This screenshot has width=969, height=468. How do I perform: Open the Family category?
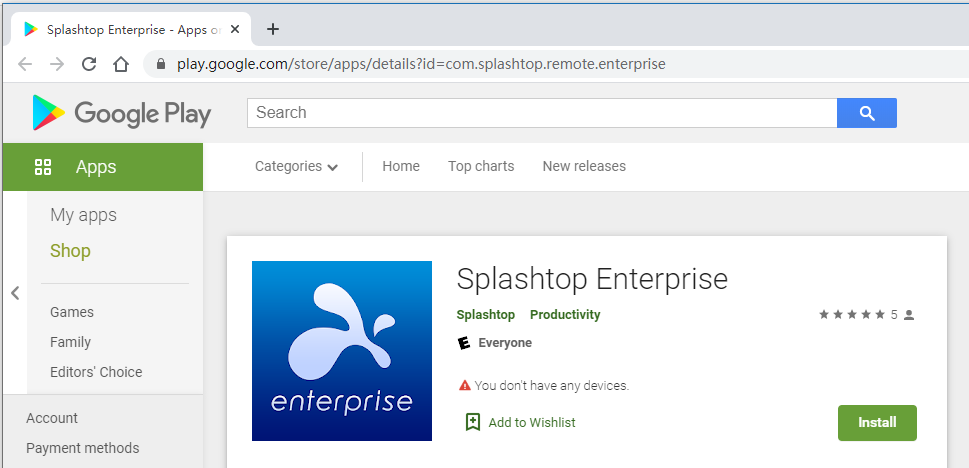(x=70, y=342)
